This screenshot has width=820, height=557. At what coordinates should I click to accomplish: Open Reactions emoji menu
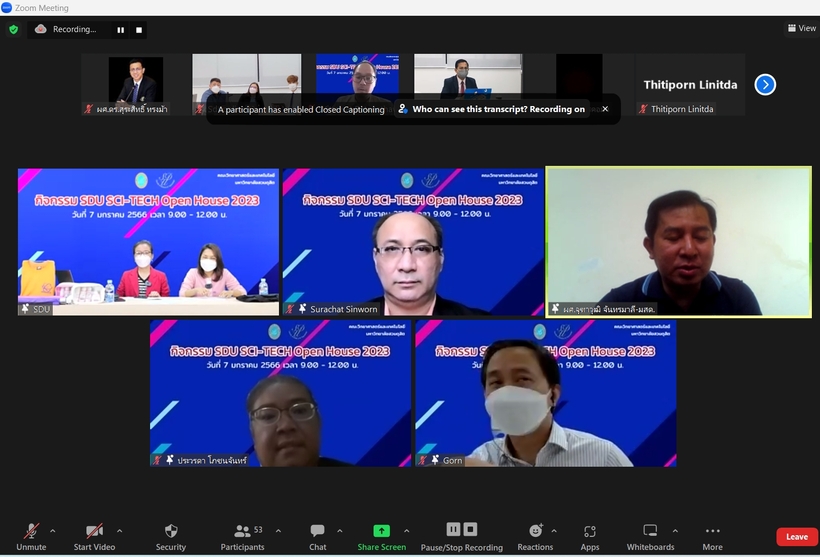pyautogui.click(x=535, y=537)
